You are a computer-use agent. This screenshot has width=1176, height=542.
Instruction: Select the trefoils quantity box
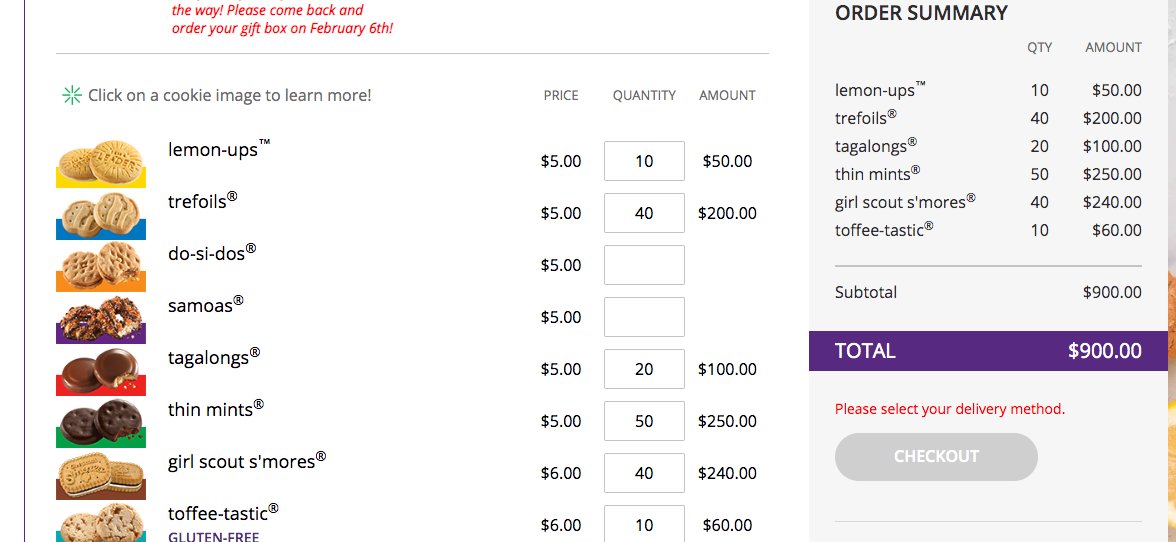(x=644, y=213)
